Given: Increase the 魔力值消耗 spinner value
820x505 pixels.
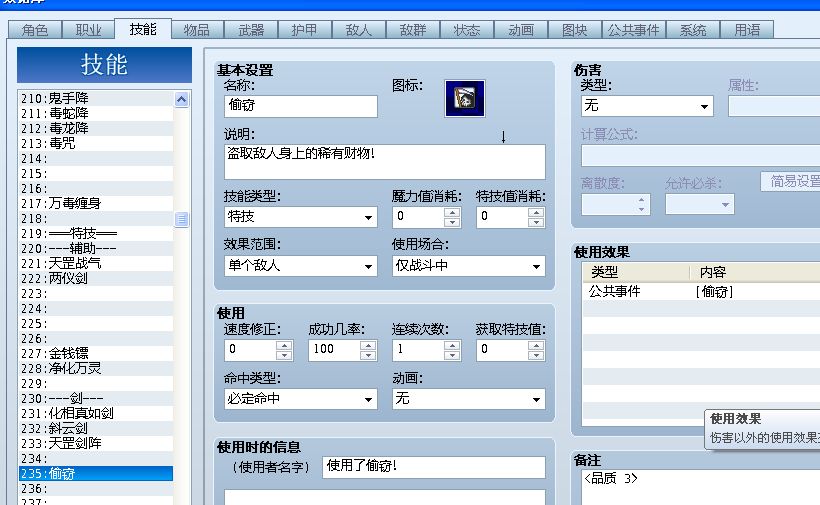Looking at the screenshot, I should click(452, 212).
